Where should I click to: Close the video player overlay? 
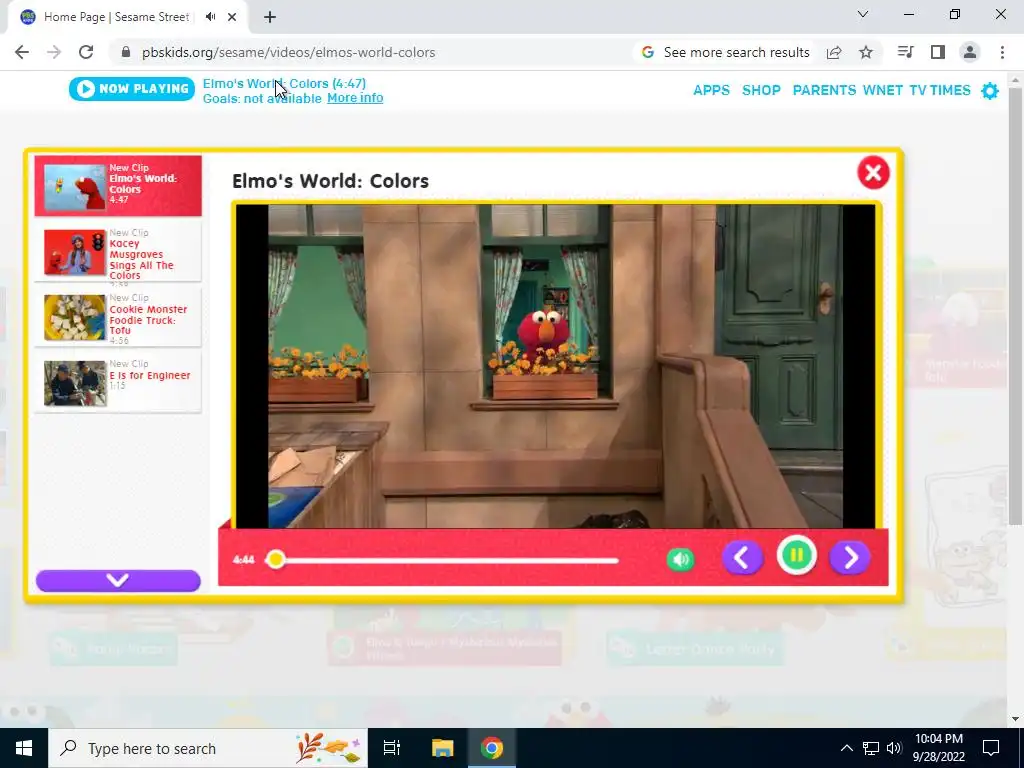(x=873, y=173)
